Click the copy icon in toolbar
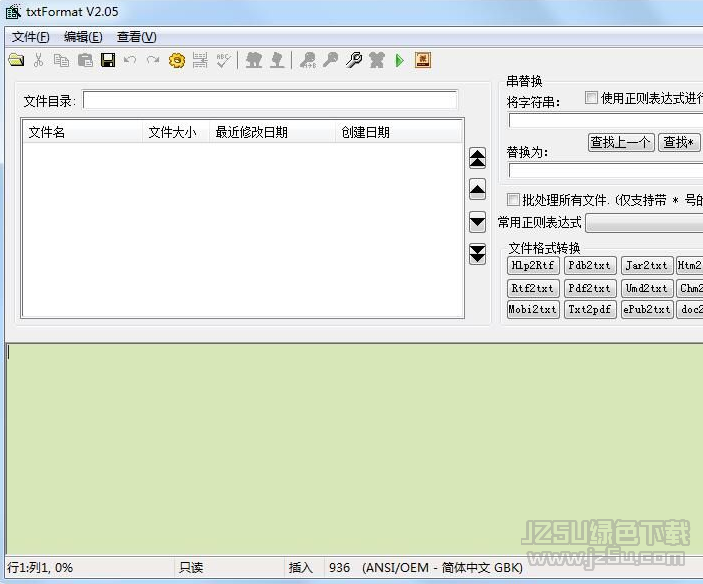The height and width of the screenshot is (584, 703). tap(61, 60)
